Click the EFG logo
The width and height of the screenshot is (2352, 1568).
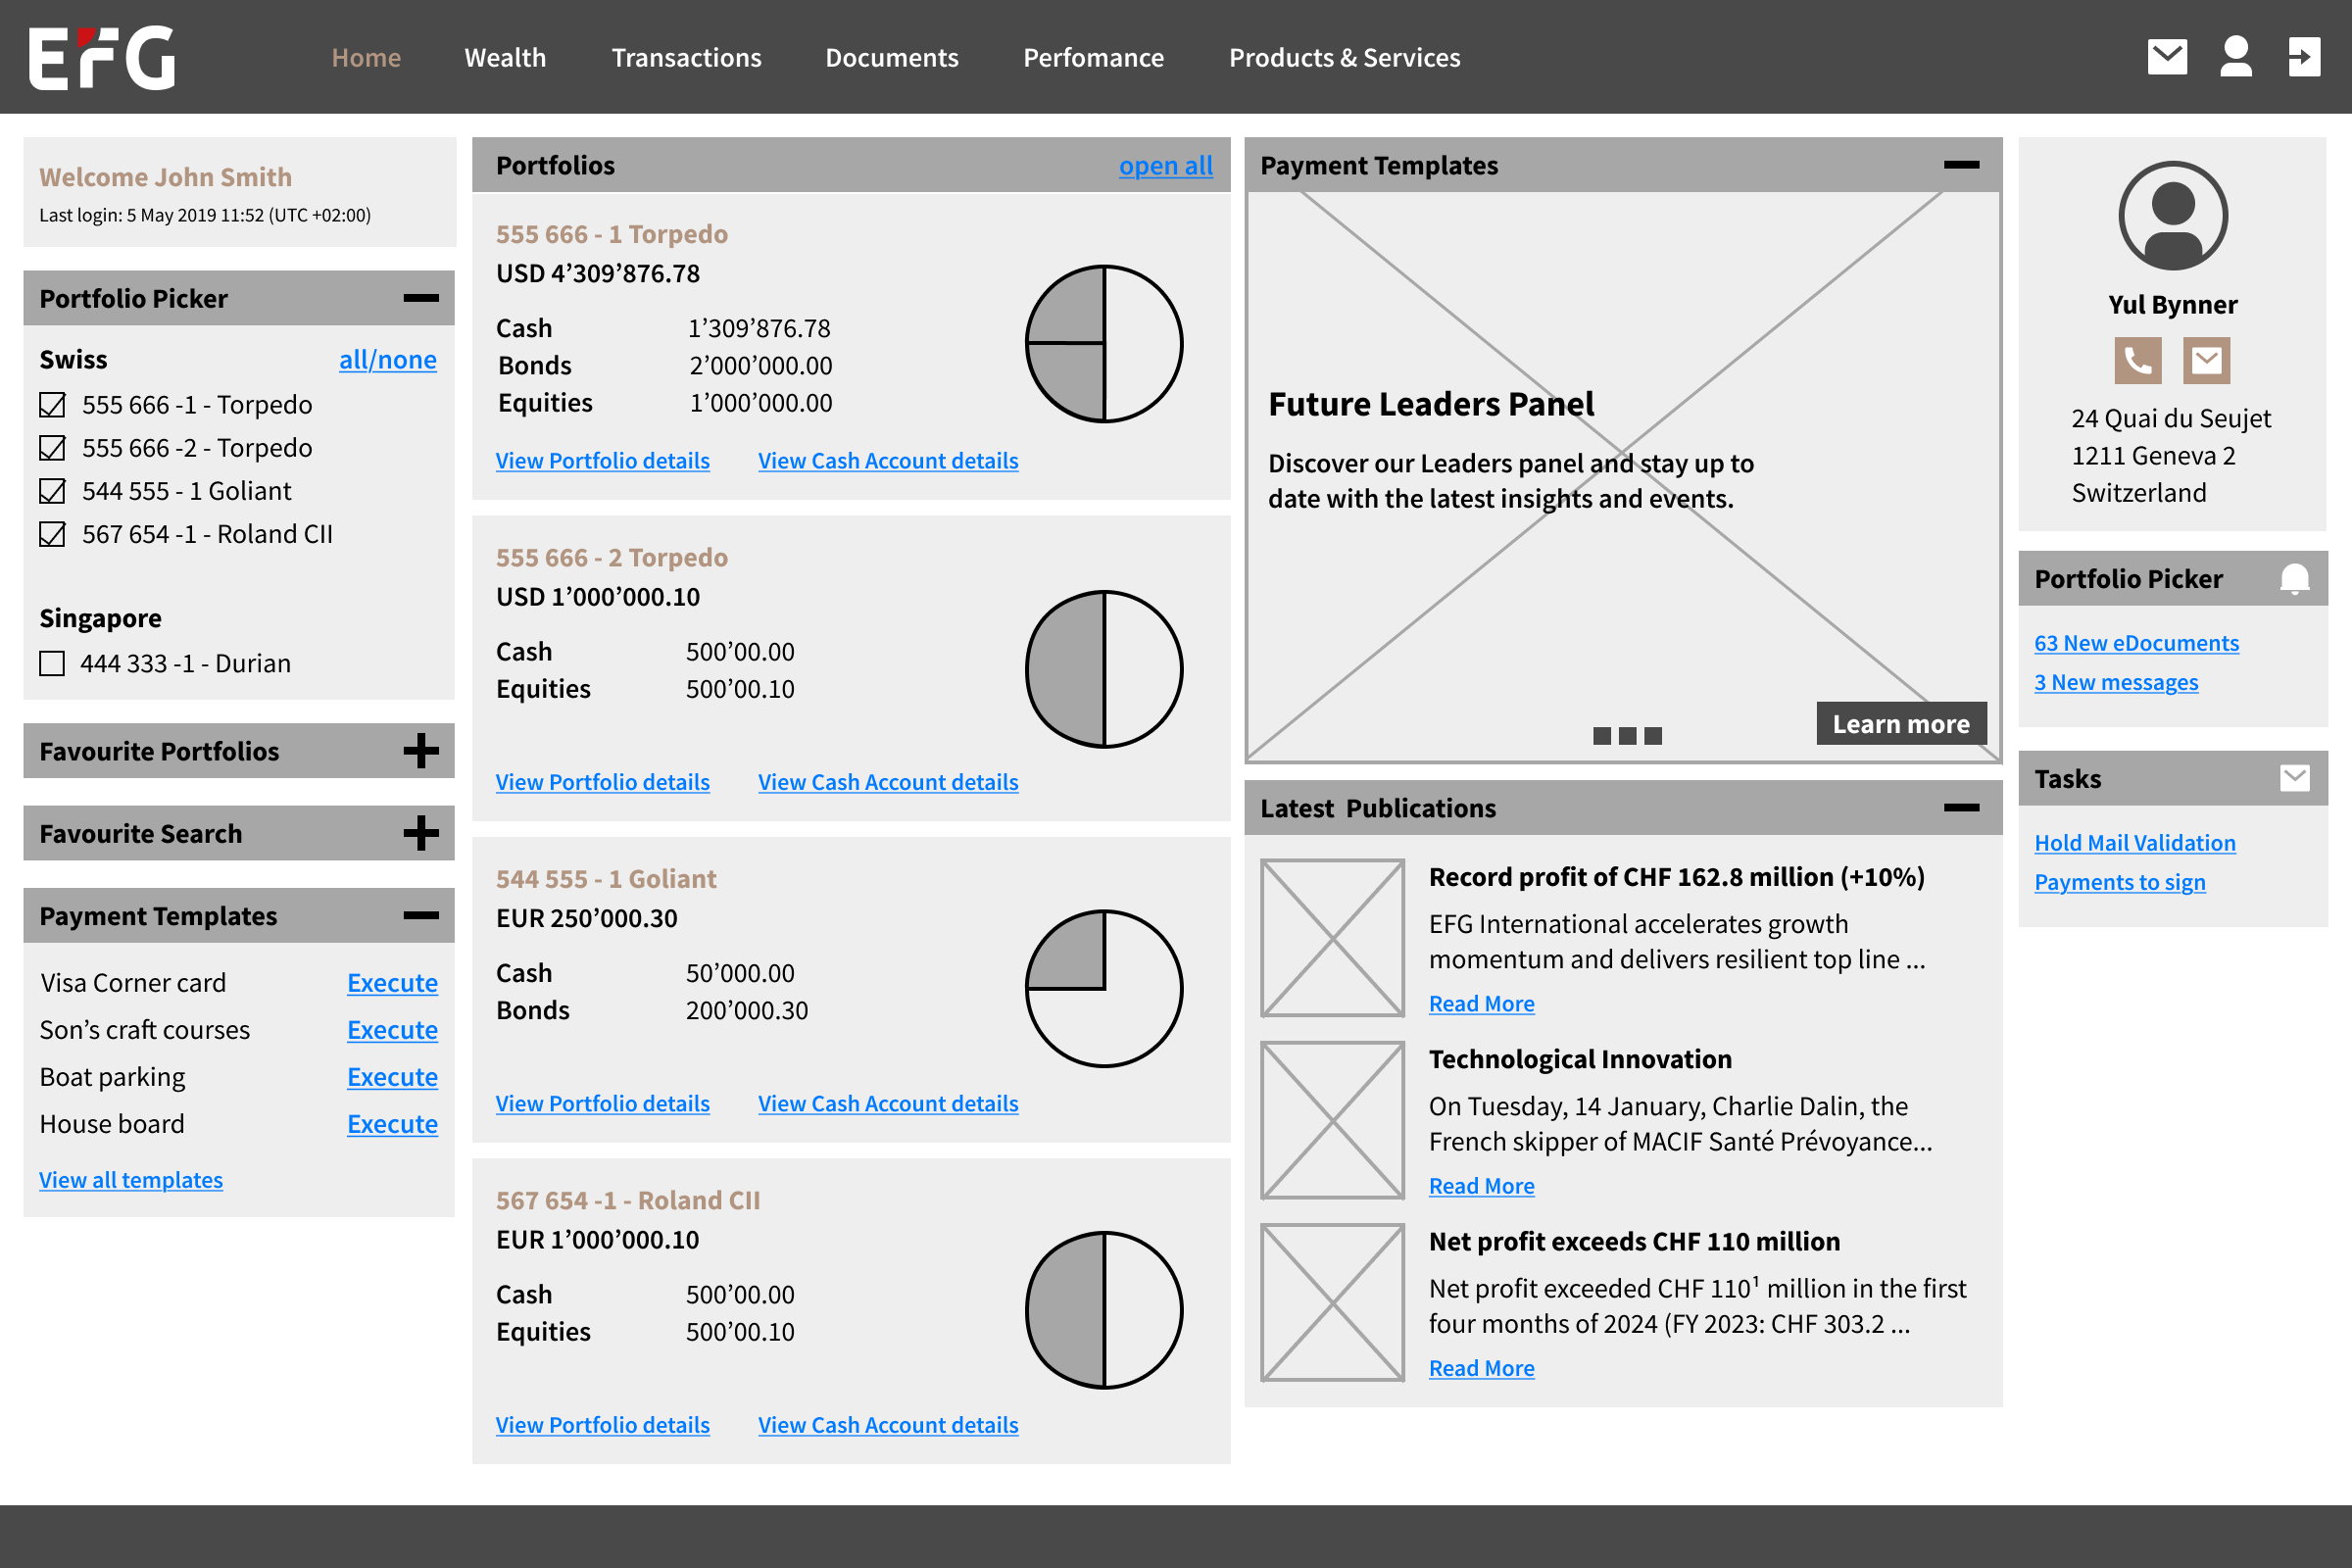(102, 58)
